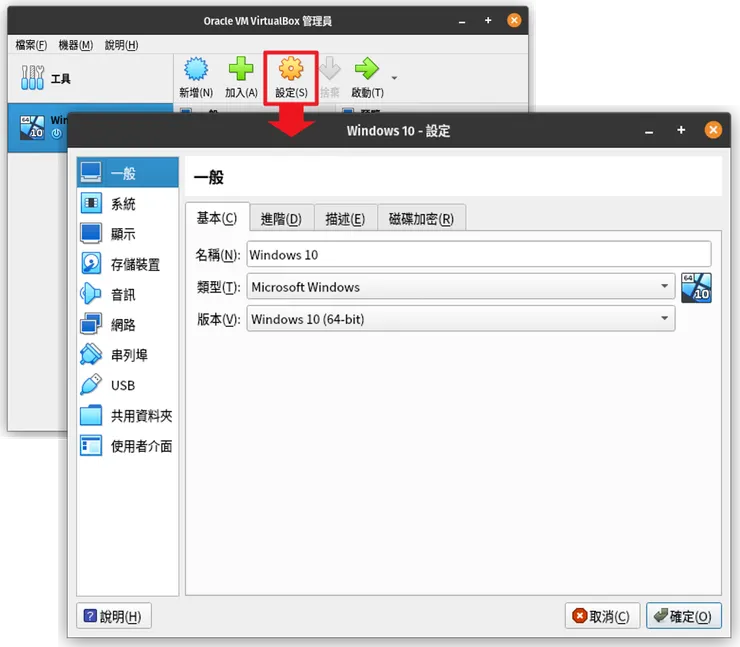Screen dimensions: 740x647
Task: Select the Windows 10 VM icon in manager list
Action: [x=32, y=127]
